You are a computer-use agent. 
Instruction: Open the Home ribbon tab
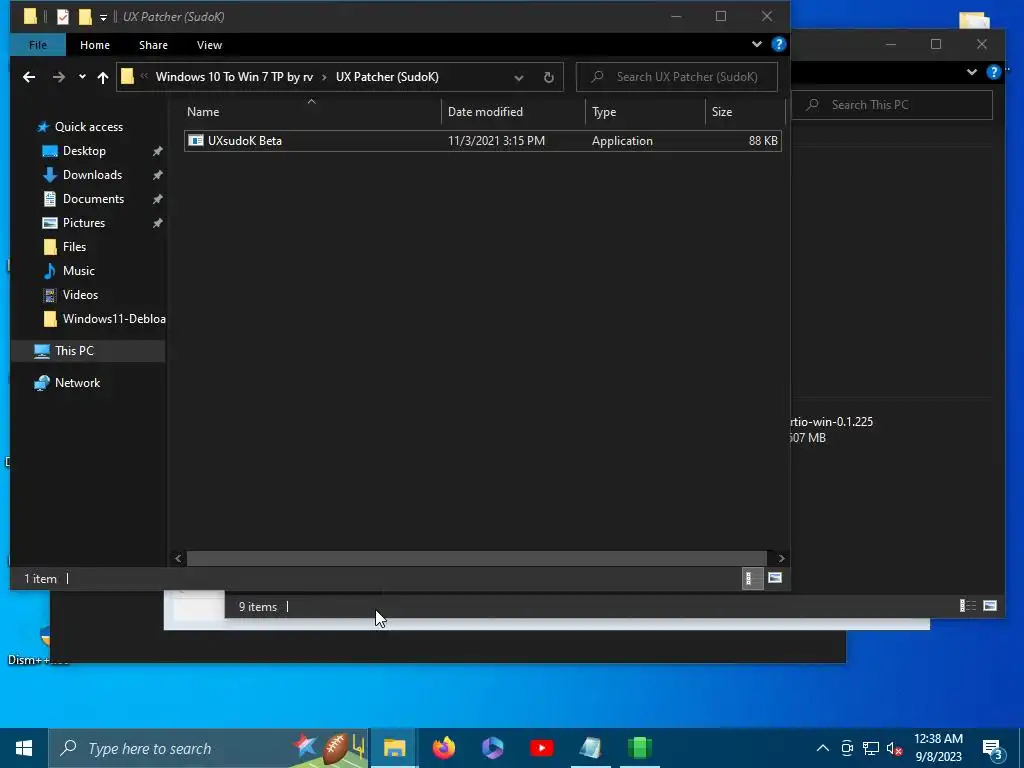click(x=95, y=45)
